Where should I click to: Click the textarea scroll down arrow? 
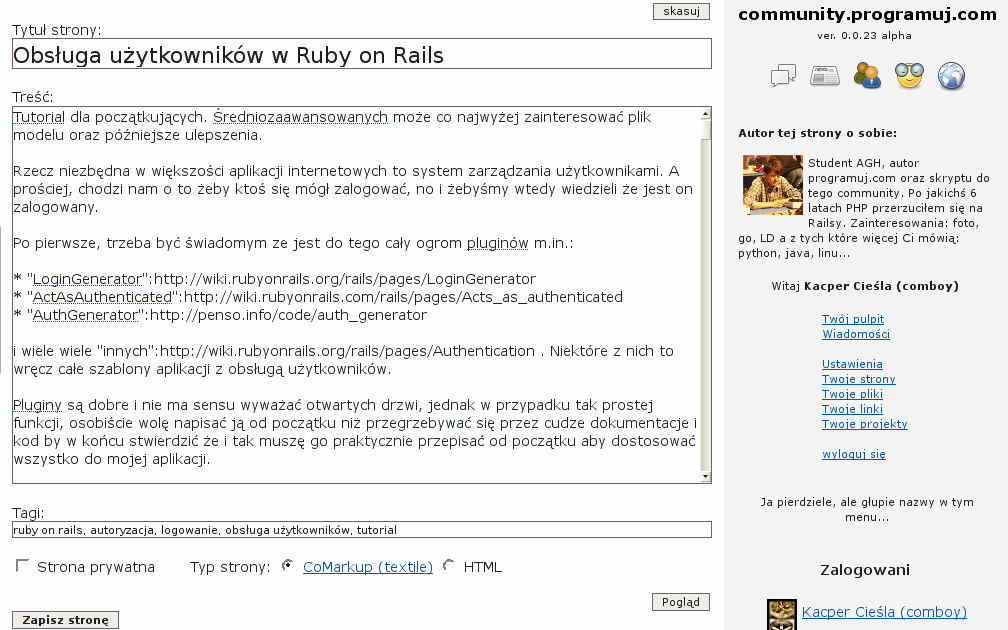coord(705,476)
